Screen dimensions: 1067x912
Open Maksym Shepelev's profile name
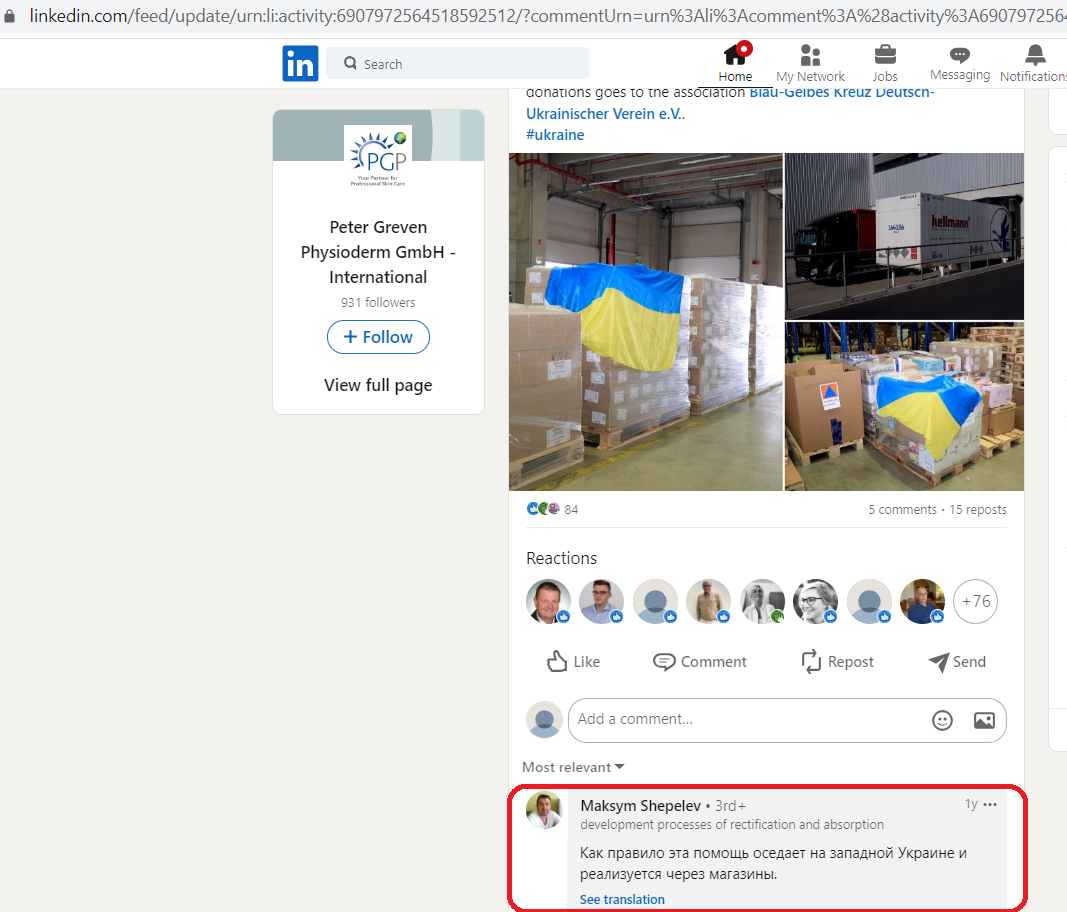pos(640,806)
